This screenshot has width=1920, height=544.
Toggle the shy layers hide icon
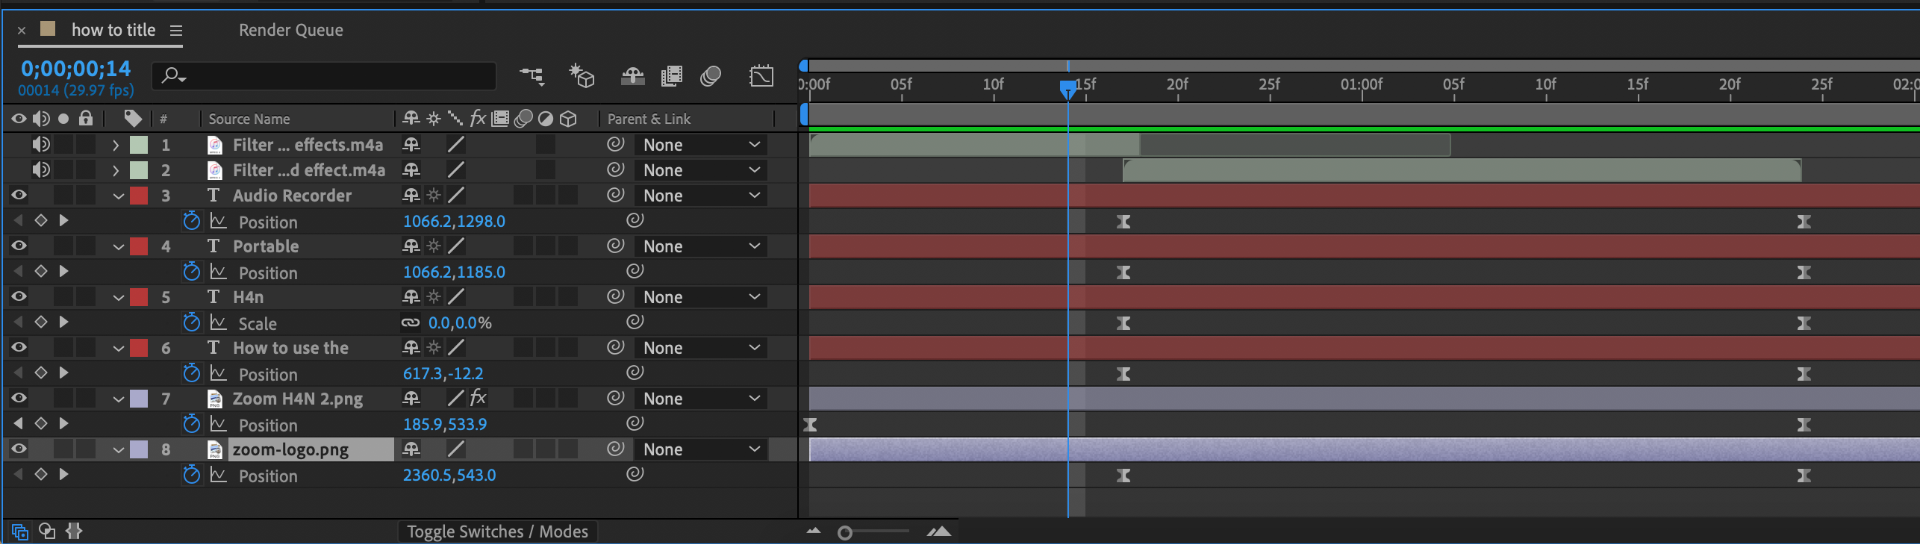point(632,76)
